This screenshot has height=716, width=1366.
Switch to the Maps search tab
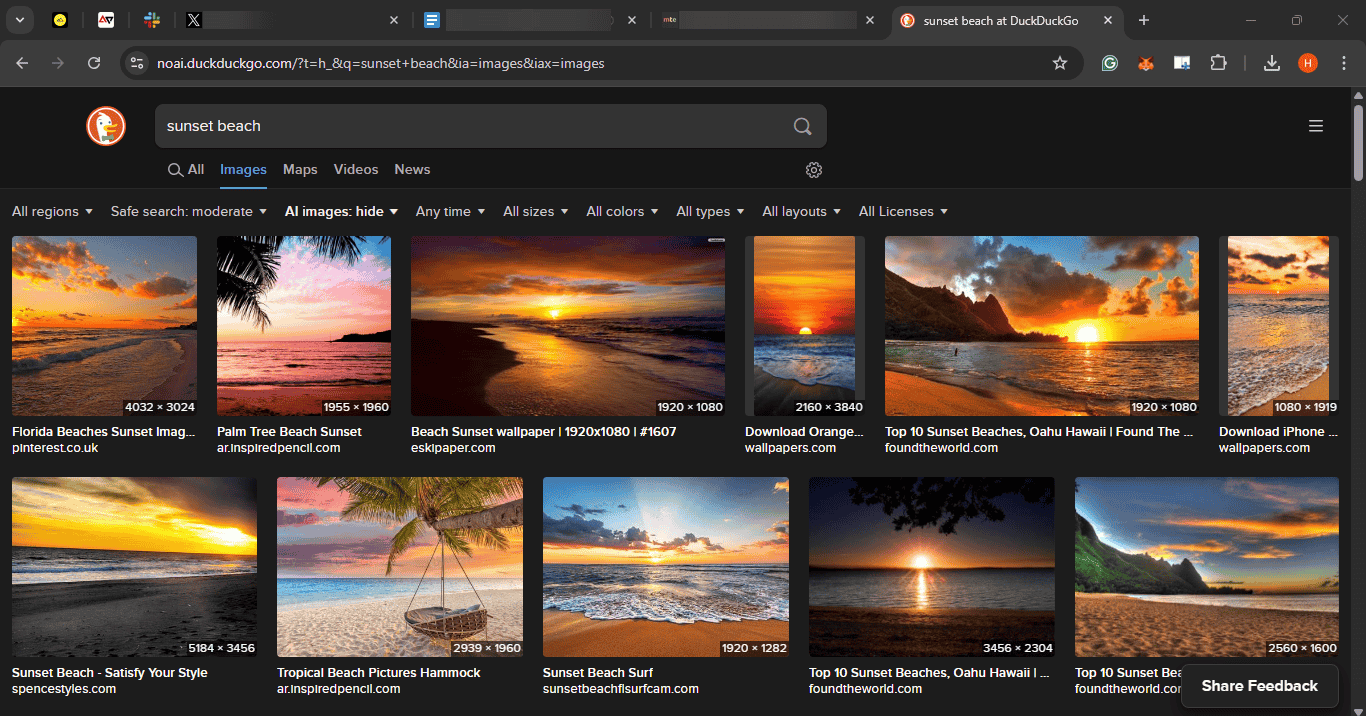[x=300, y=170]
